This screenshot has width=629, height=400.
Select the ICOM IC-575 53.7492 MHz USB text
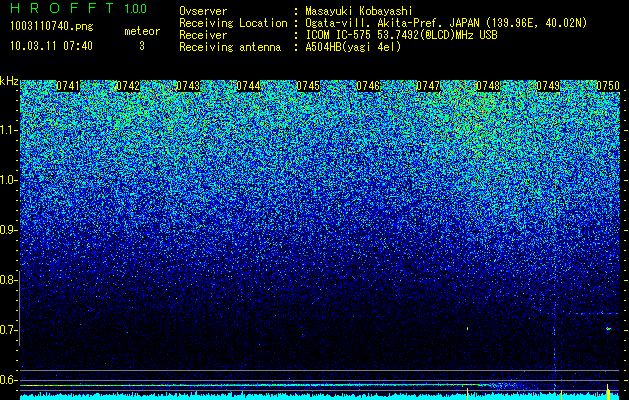(x=402, y=35)
